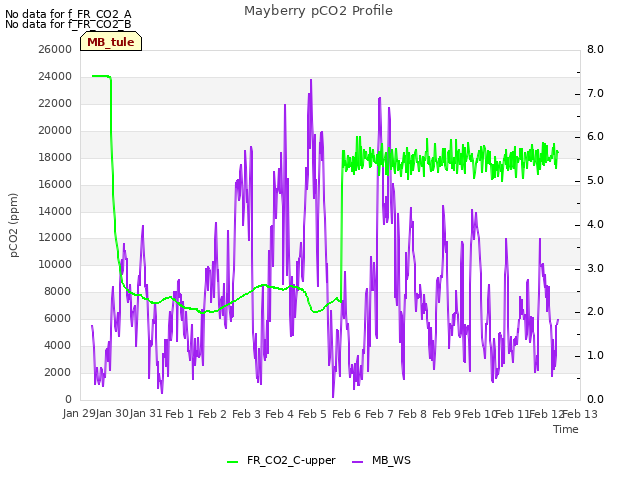Toggle the FR_CO2_C-upper legend entry
640x480 pixels.
(x=281, y=460)
